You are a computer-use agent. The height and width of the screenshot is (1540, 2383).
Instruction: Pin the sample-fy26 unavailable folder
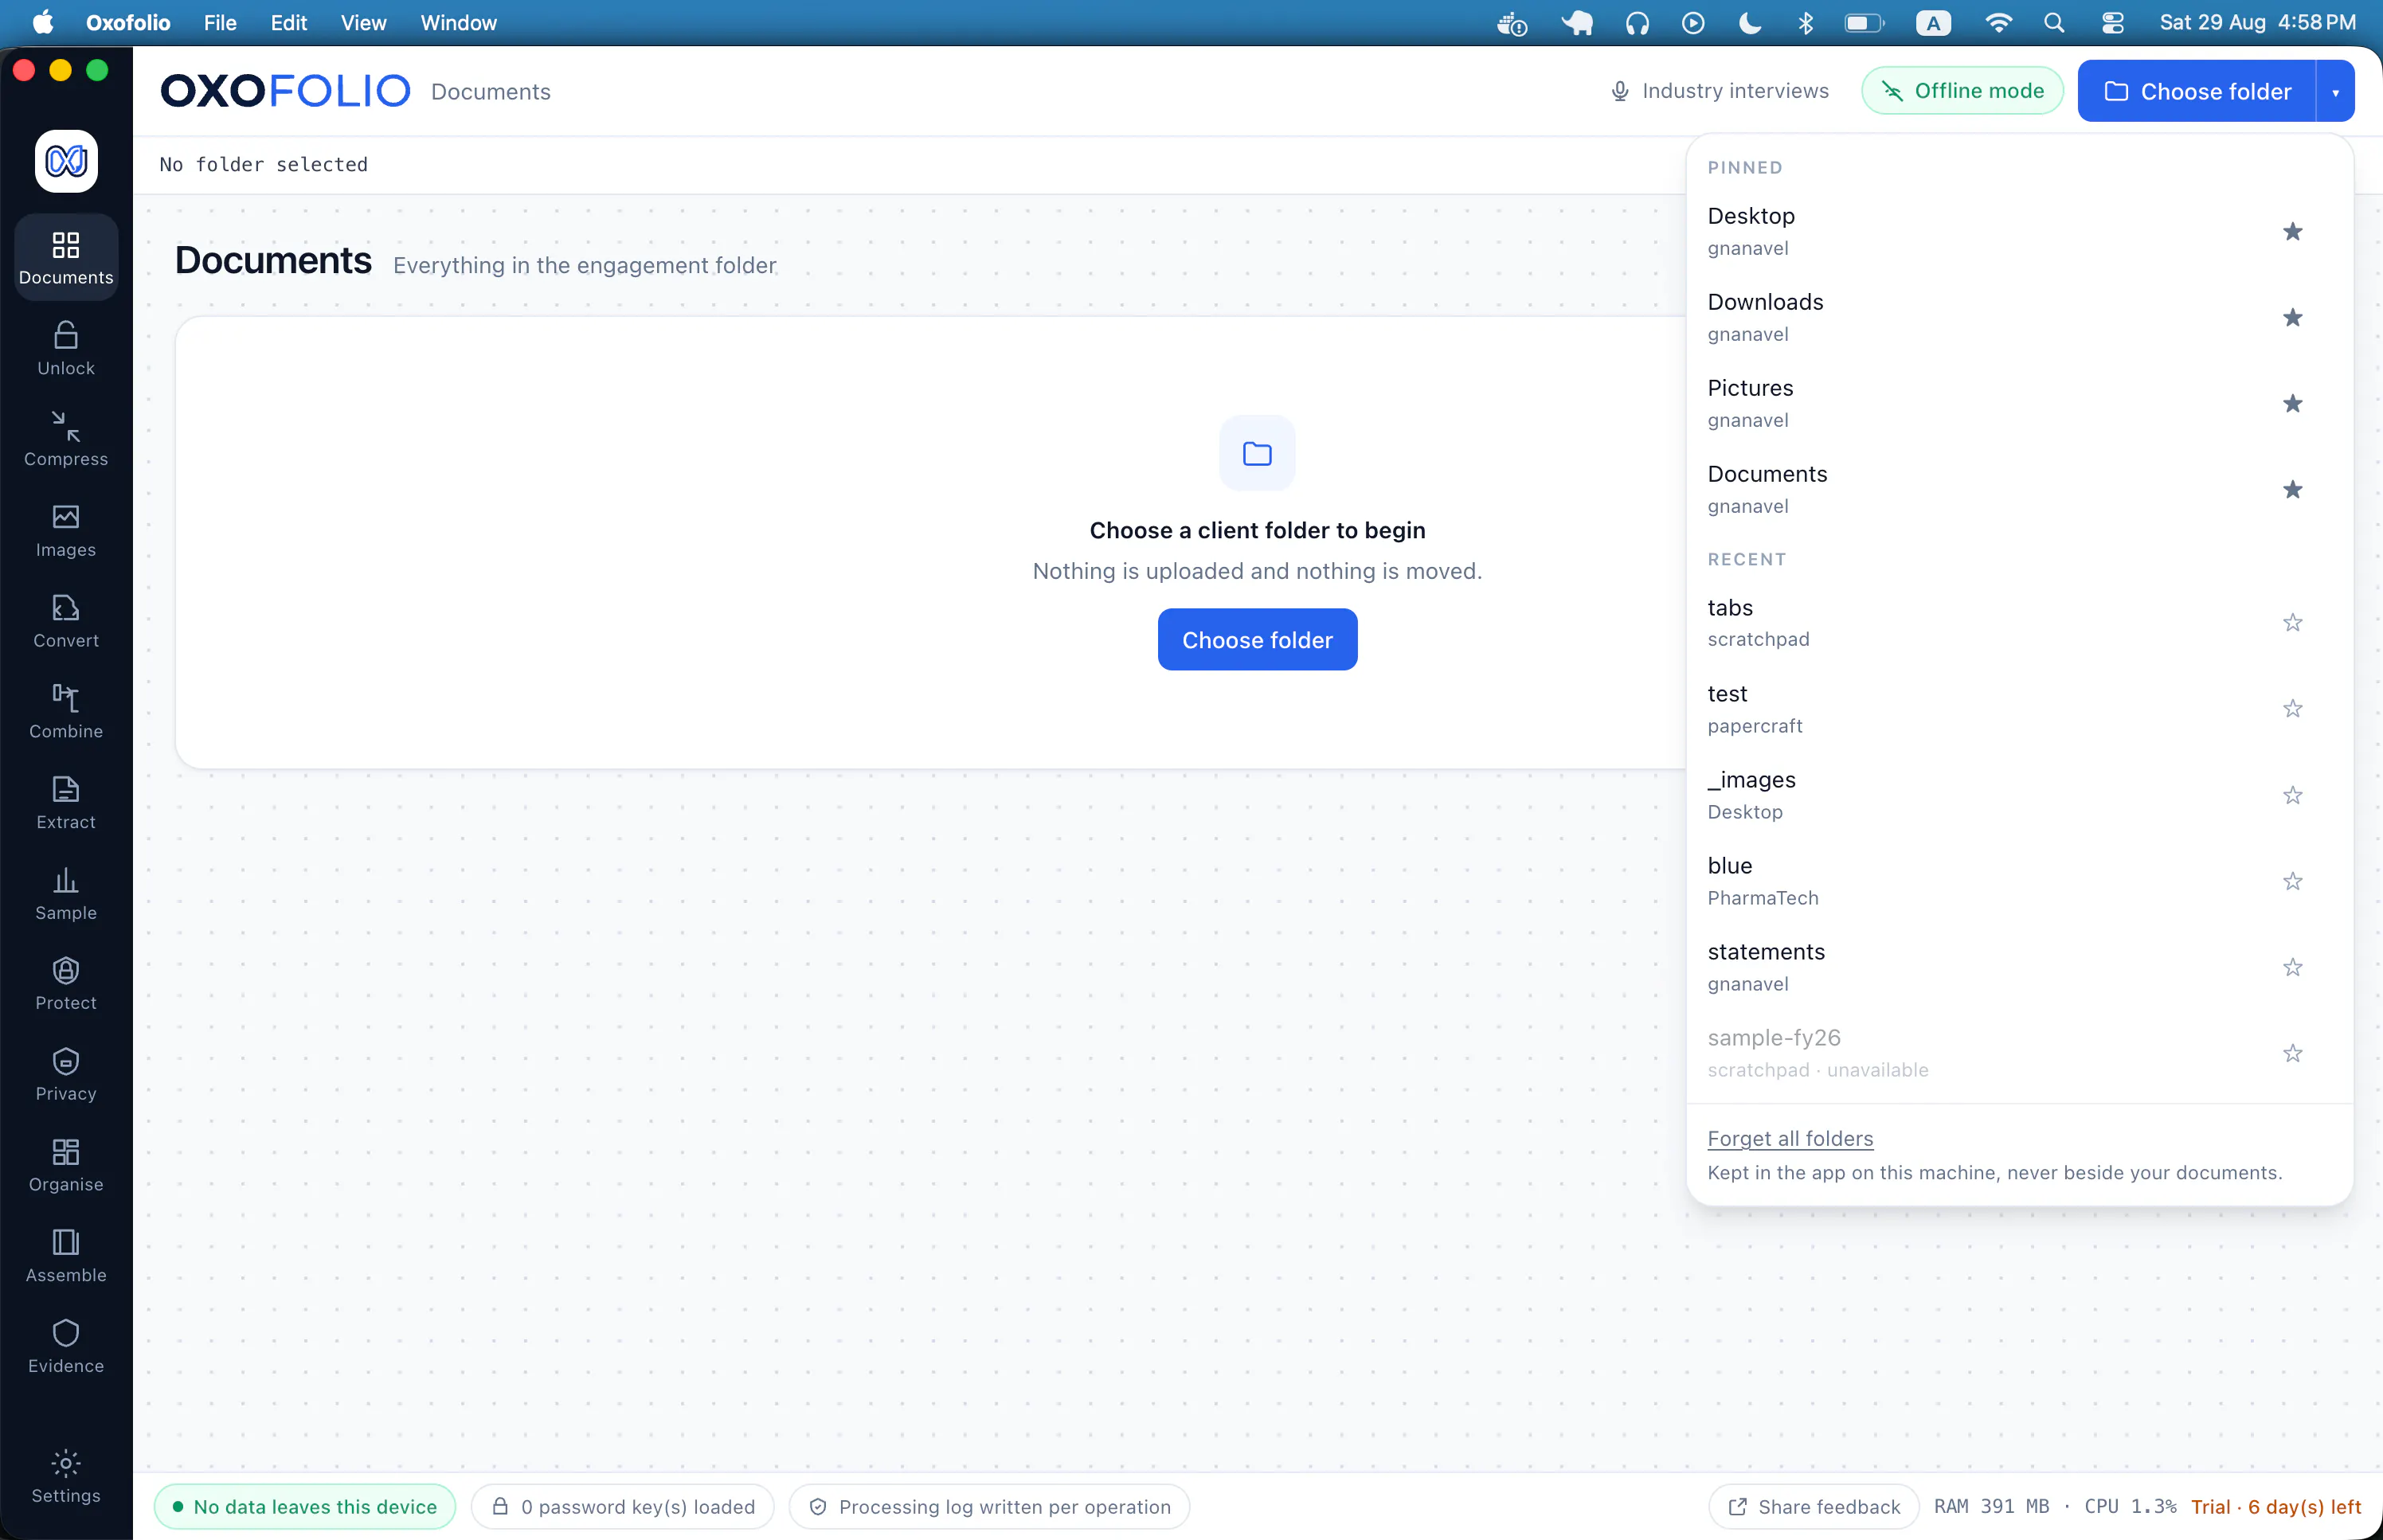tap(2292, 1054)
